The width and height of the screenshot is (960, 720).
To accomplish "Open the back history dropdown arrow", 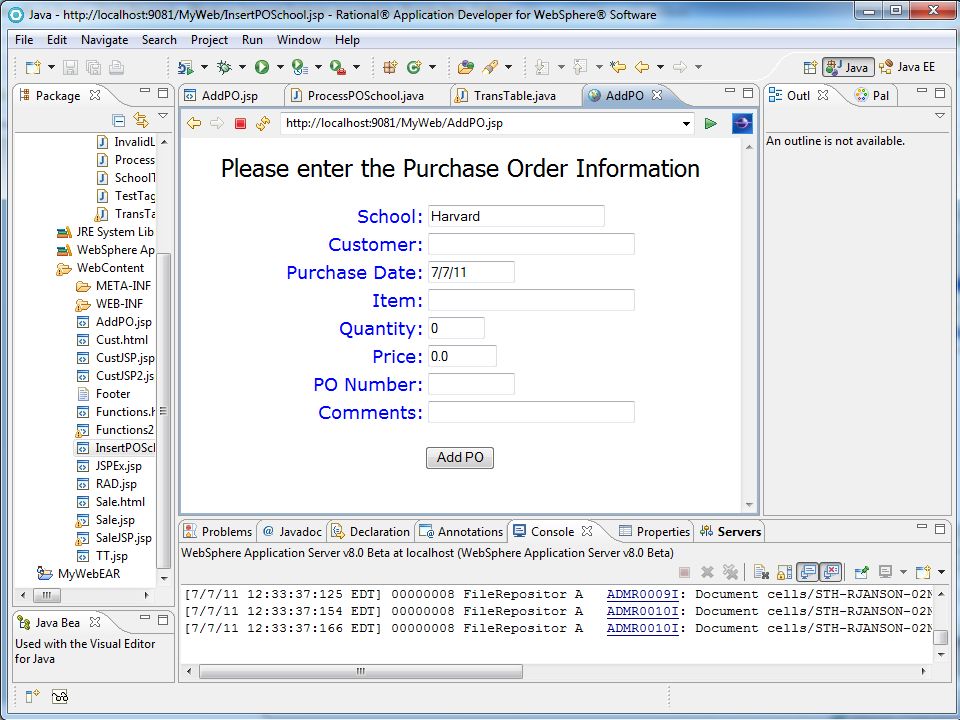I will click(660, 67).
